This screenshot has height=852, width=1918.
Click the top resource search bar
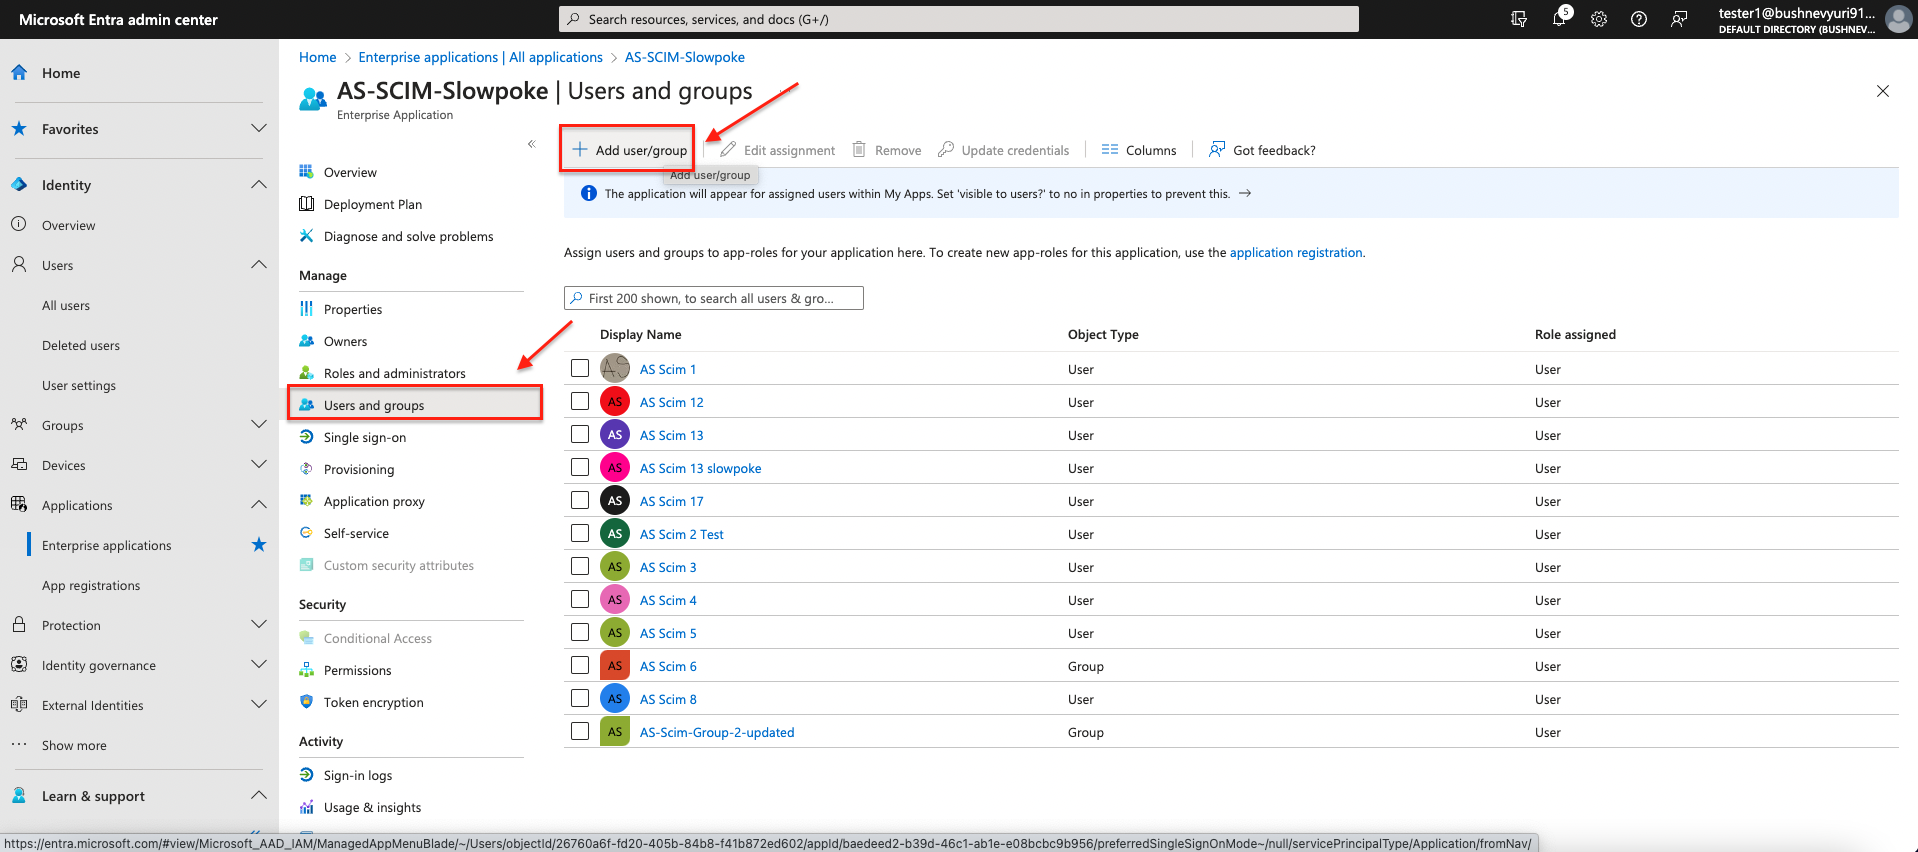pos(958,19)
